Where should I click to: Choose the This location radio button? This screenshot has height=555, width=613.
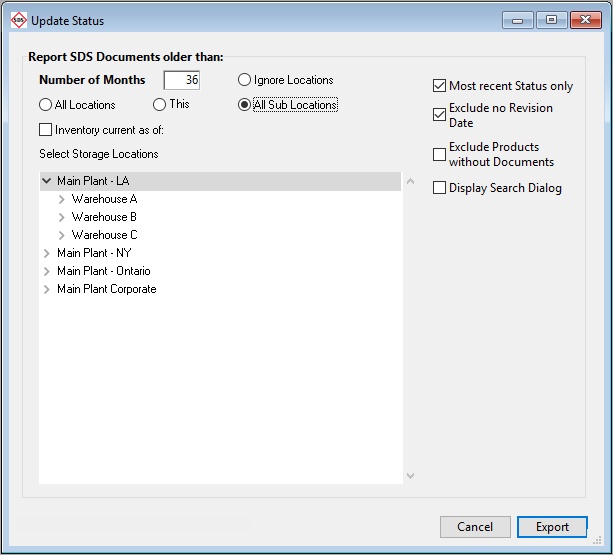tap(159, 105)
